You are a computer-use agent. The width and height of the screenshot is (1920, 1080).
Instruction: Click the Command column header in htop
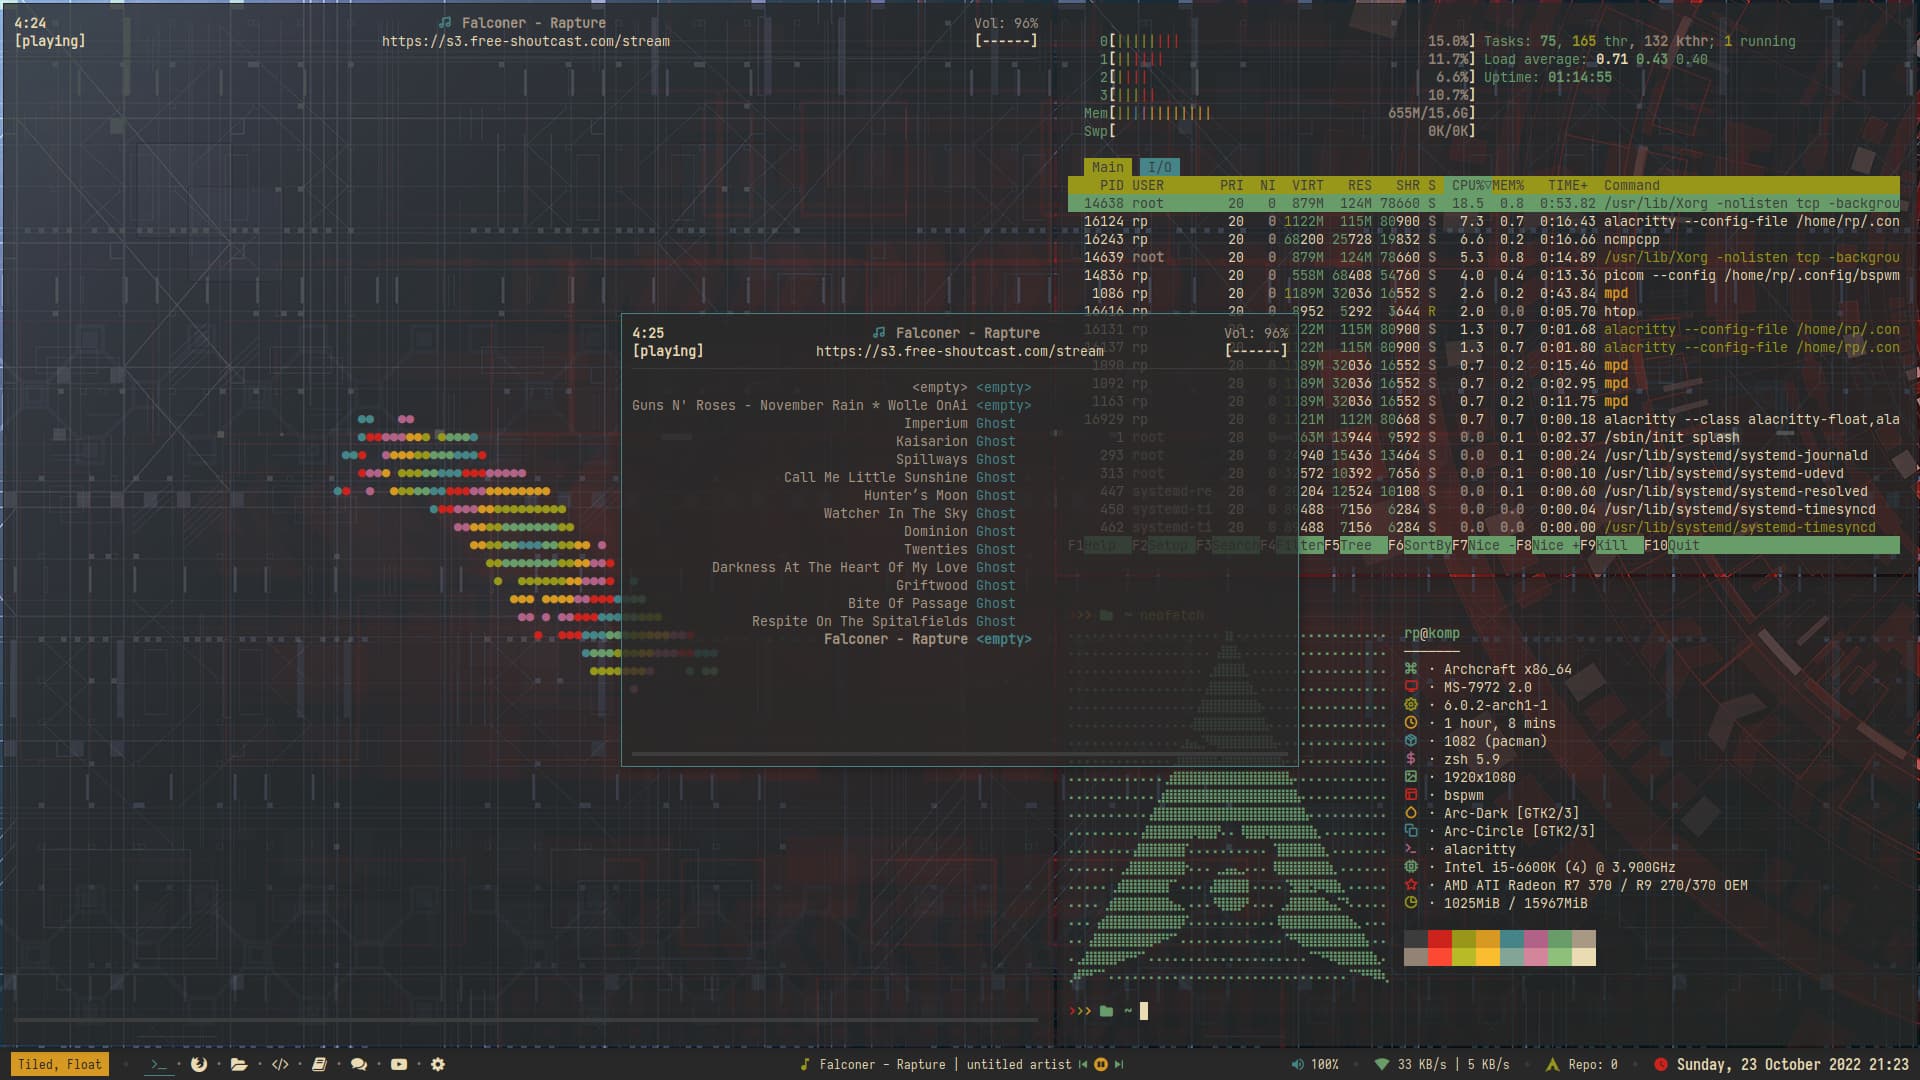(1631, 185)
